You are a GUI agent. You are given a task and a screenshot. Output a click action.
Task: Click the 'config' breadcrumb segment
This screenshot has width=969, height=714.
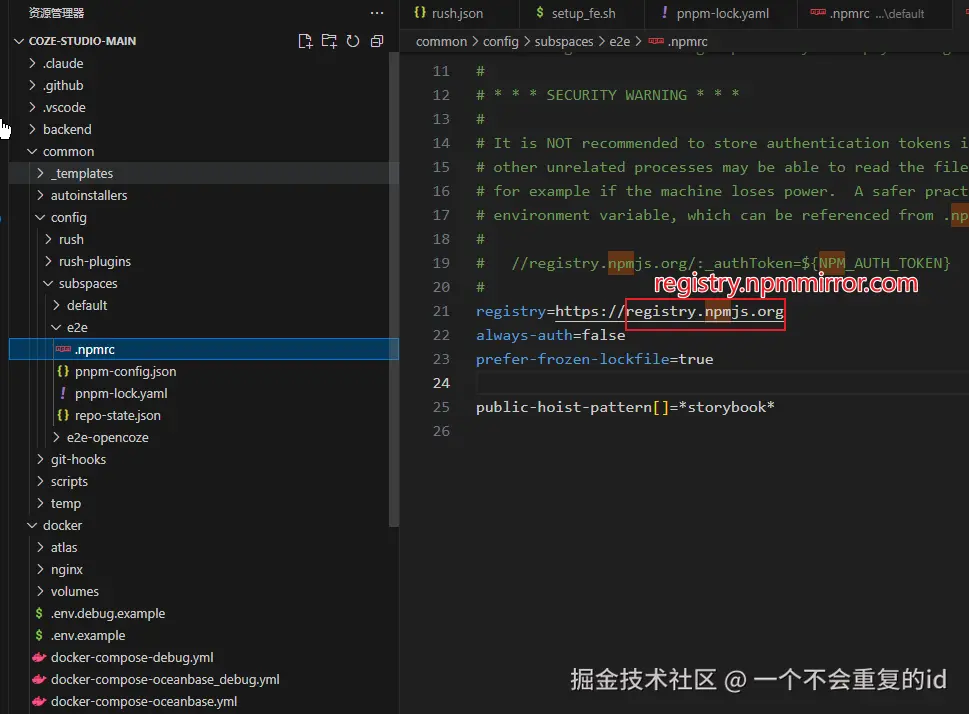(501, 41)
